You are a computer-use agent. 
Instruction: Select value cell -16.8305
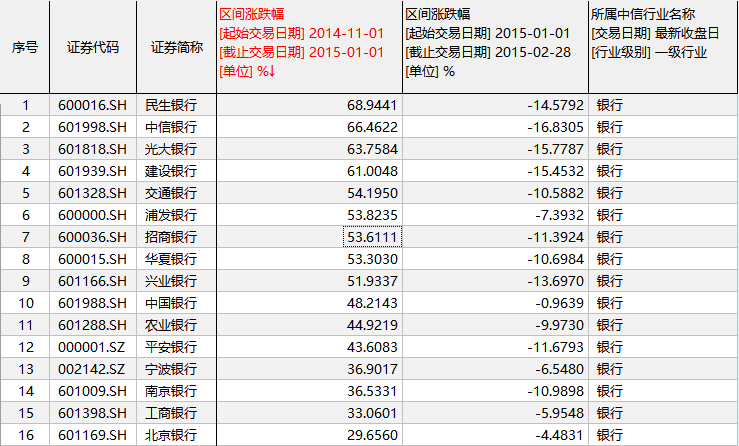coord(495,127)
